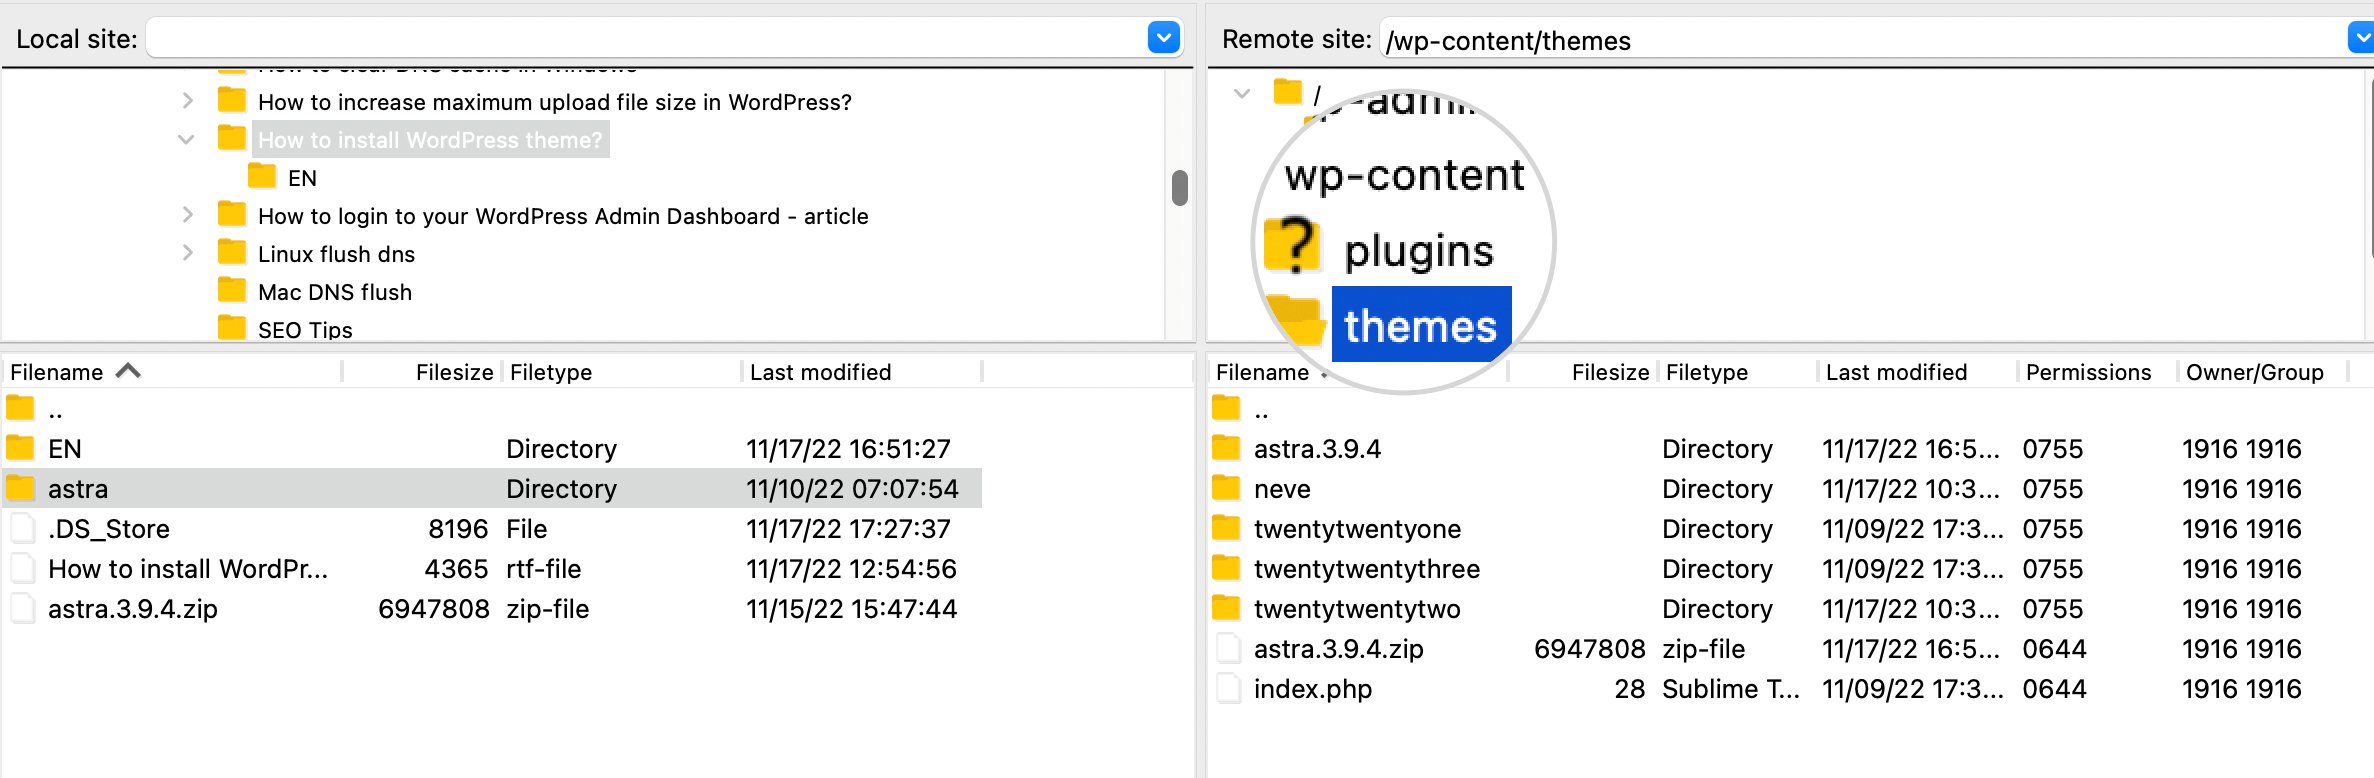This screenshot has width=2374, height=778.
Task: Select the EN subfolder in local tree
Action: pyautogui.click(x=302, y=178)
